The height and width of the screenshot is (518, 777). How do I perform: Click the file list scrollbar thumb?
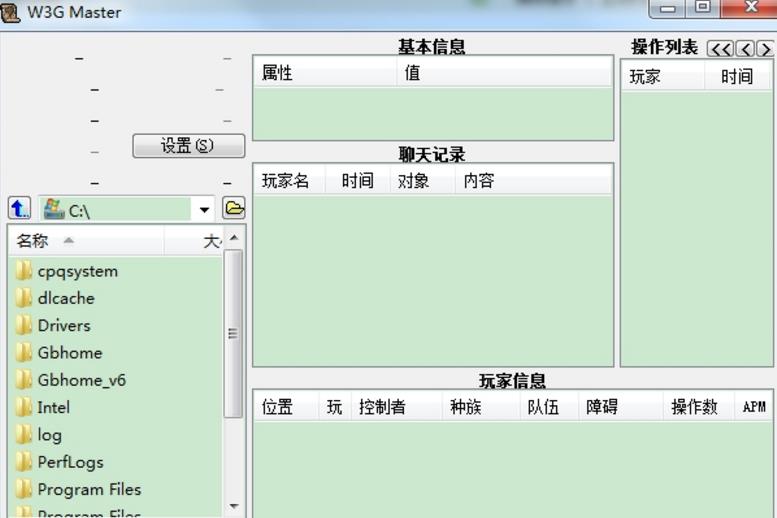click(233, 334)
